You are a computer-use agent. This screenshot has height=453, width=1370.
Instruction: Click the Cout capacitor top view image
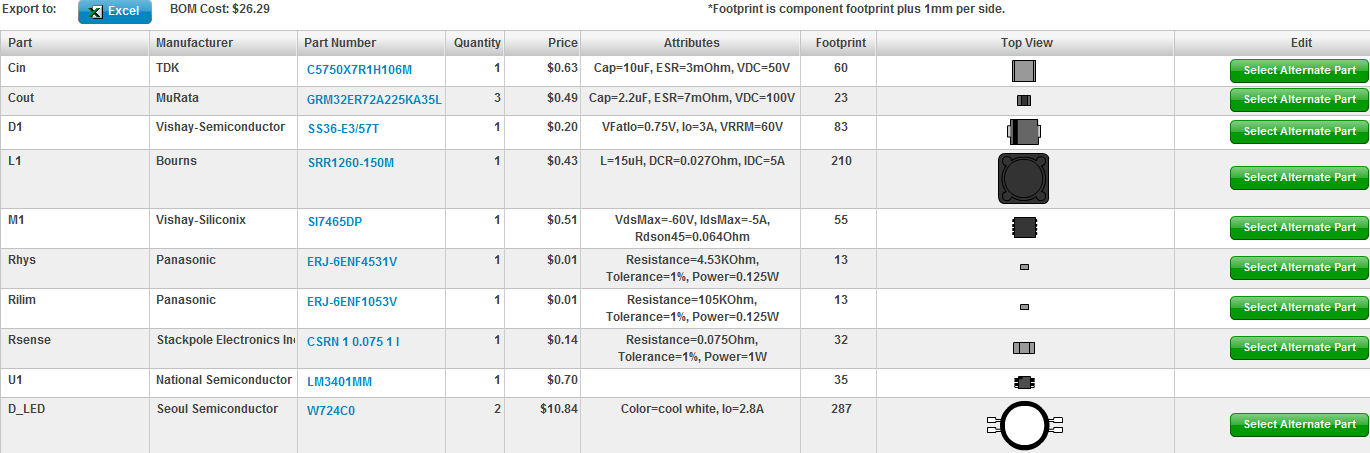pyautogui.click(x=1024, y=100)
